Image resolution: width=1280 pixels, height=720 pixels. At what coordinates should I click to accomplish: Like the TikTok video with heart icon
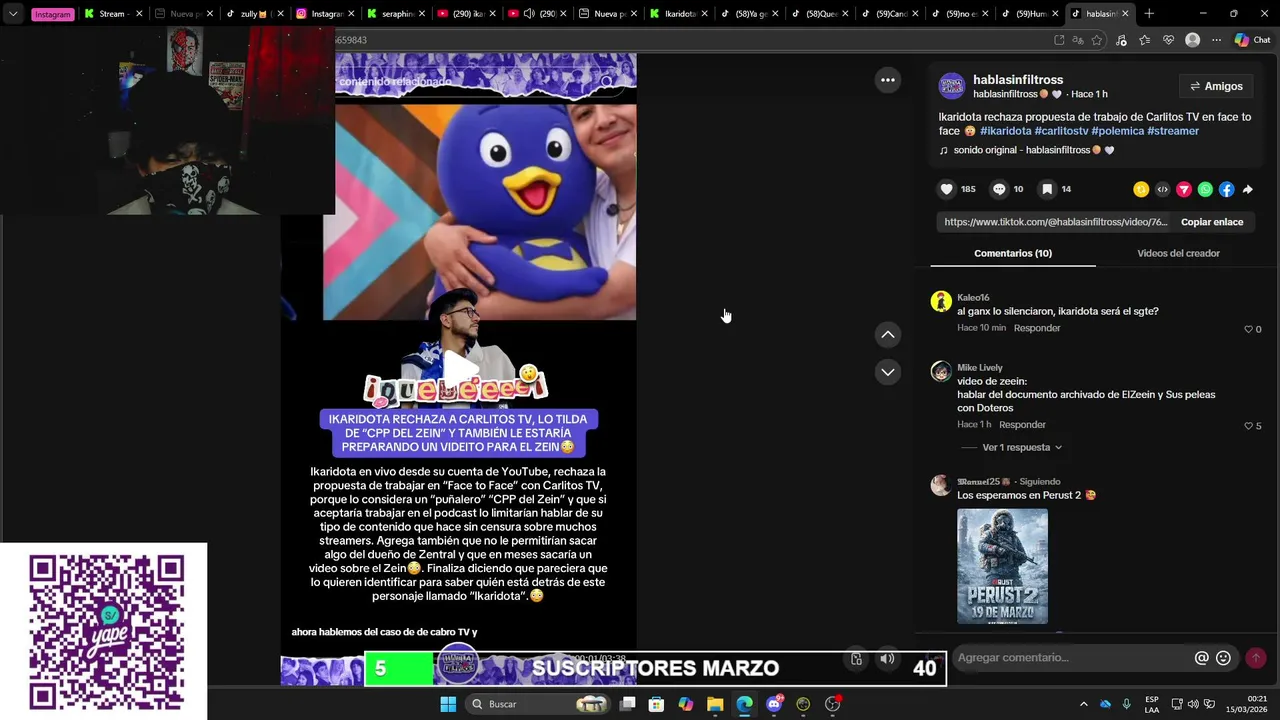pos(946,189)
